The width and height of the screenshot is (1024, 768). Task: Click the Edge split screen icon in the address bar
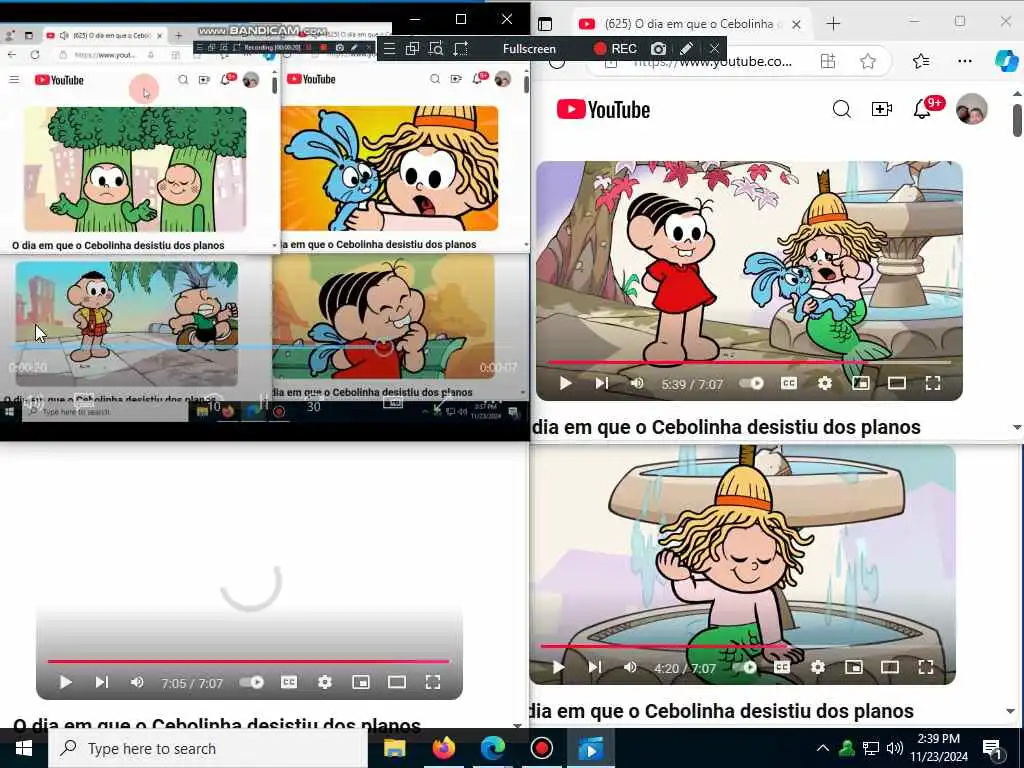(x=828, y=61)
